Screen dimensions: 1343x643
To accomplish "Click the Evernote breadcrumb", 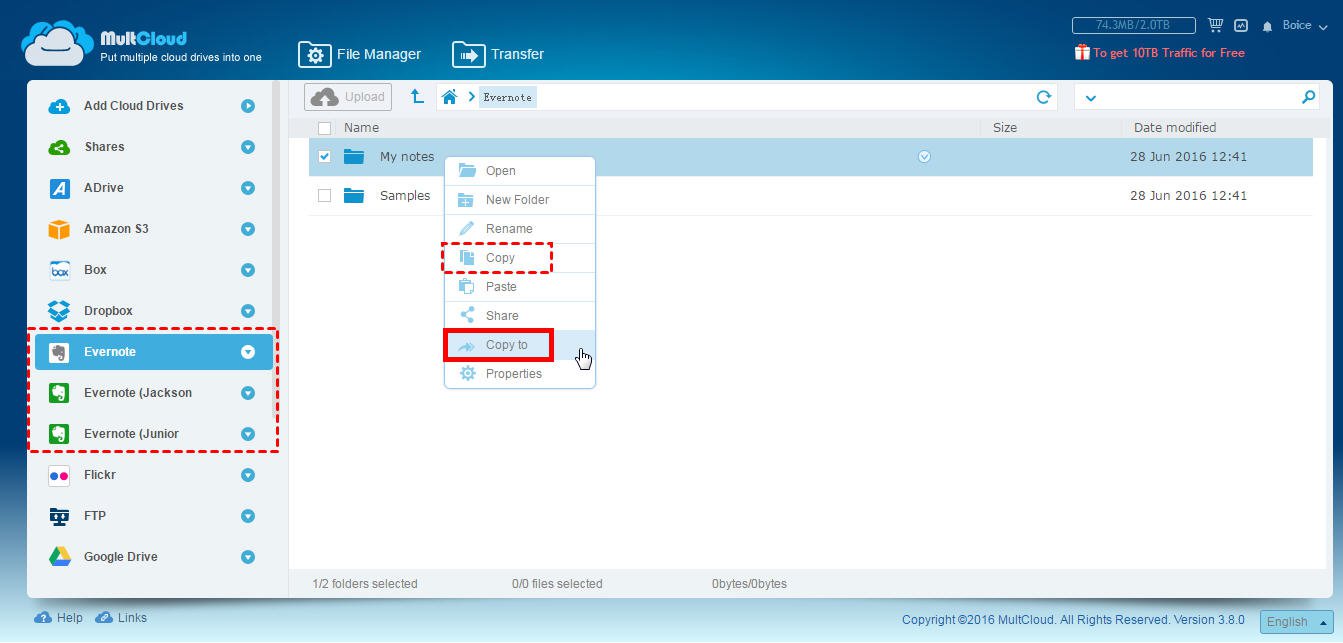I will [508, 97].
